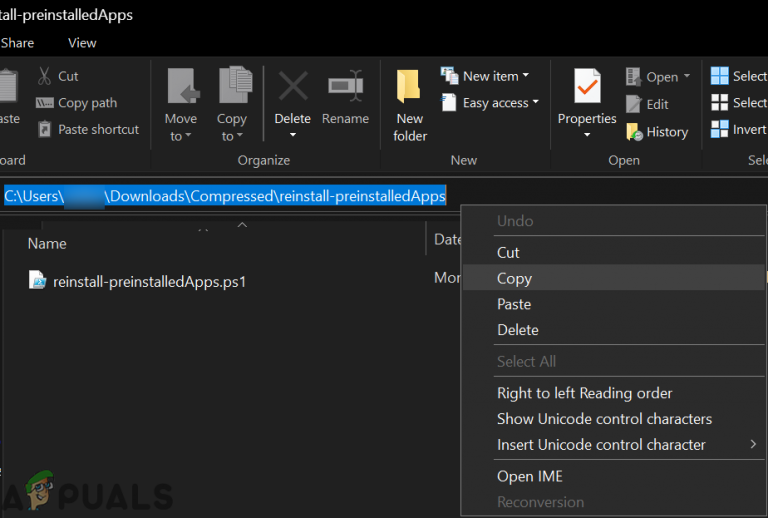Screen dimensions: 768x518
Task: Switch to the View ribbon tab
Action: pos(82,43)
